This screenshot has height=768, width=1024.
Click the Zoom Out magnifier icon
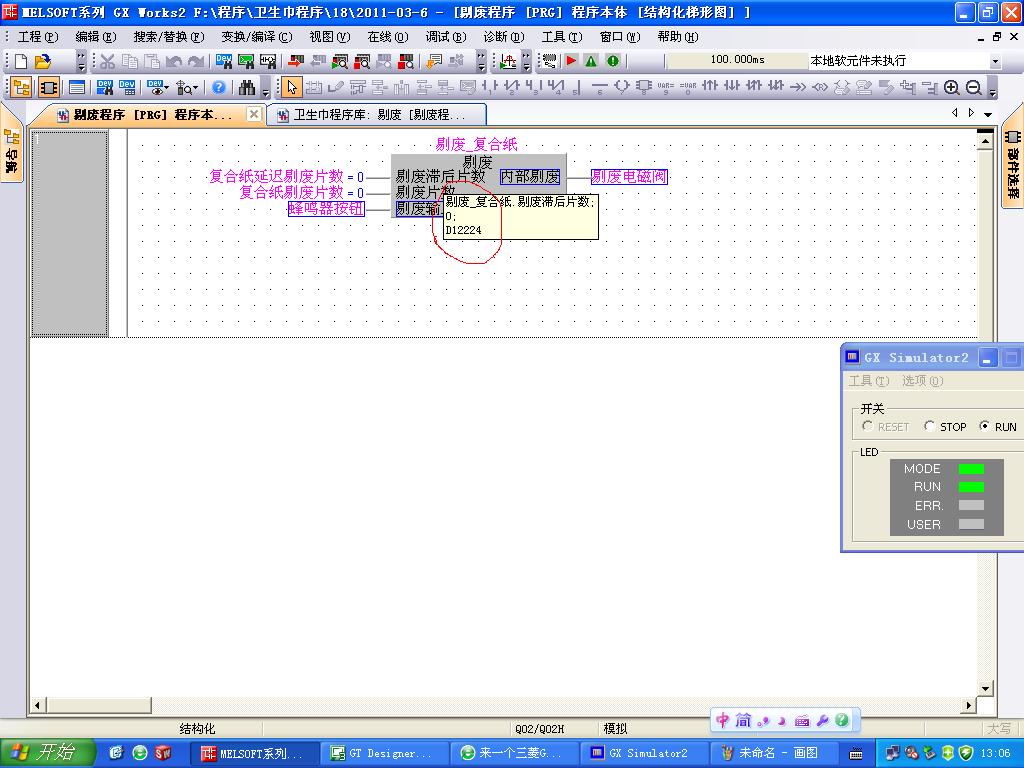(973, 88)
